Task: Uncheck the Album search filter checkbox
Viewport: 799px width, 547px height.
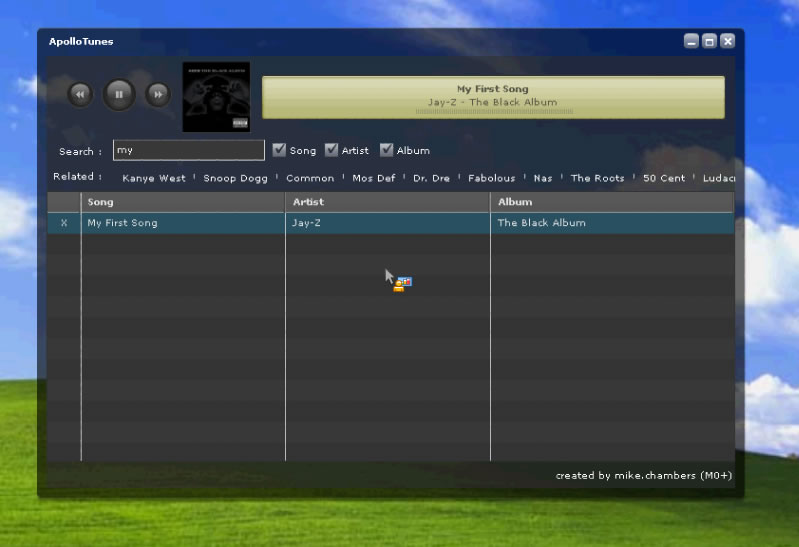Action: (x=386, y=150)
